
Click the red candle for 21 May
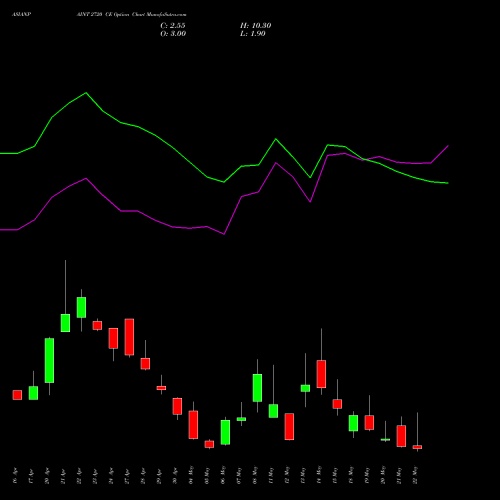point(401,436)
